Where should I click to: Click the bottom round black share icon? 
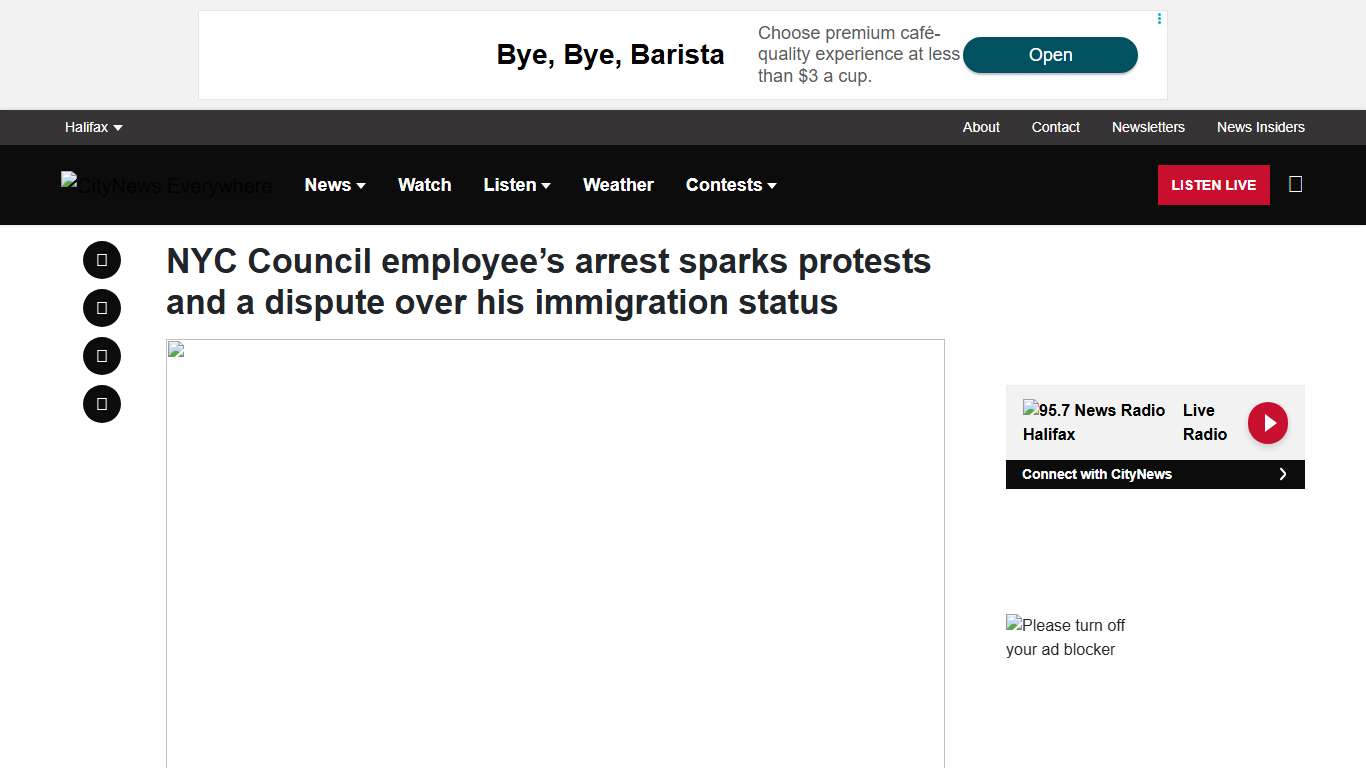[x=102, y=404]
